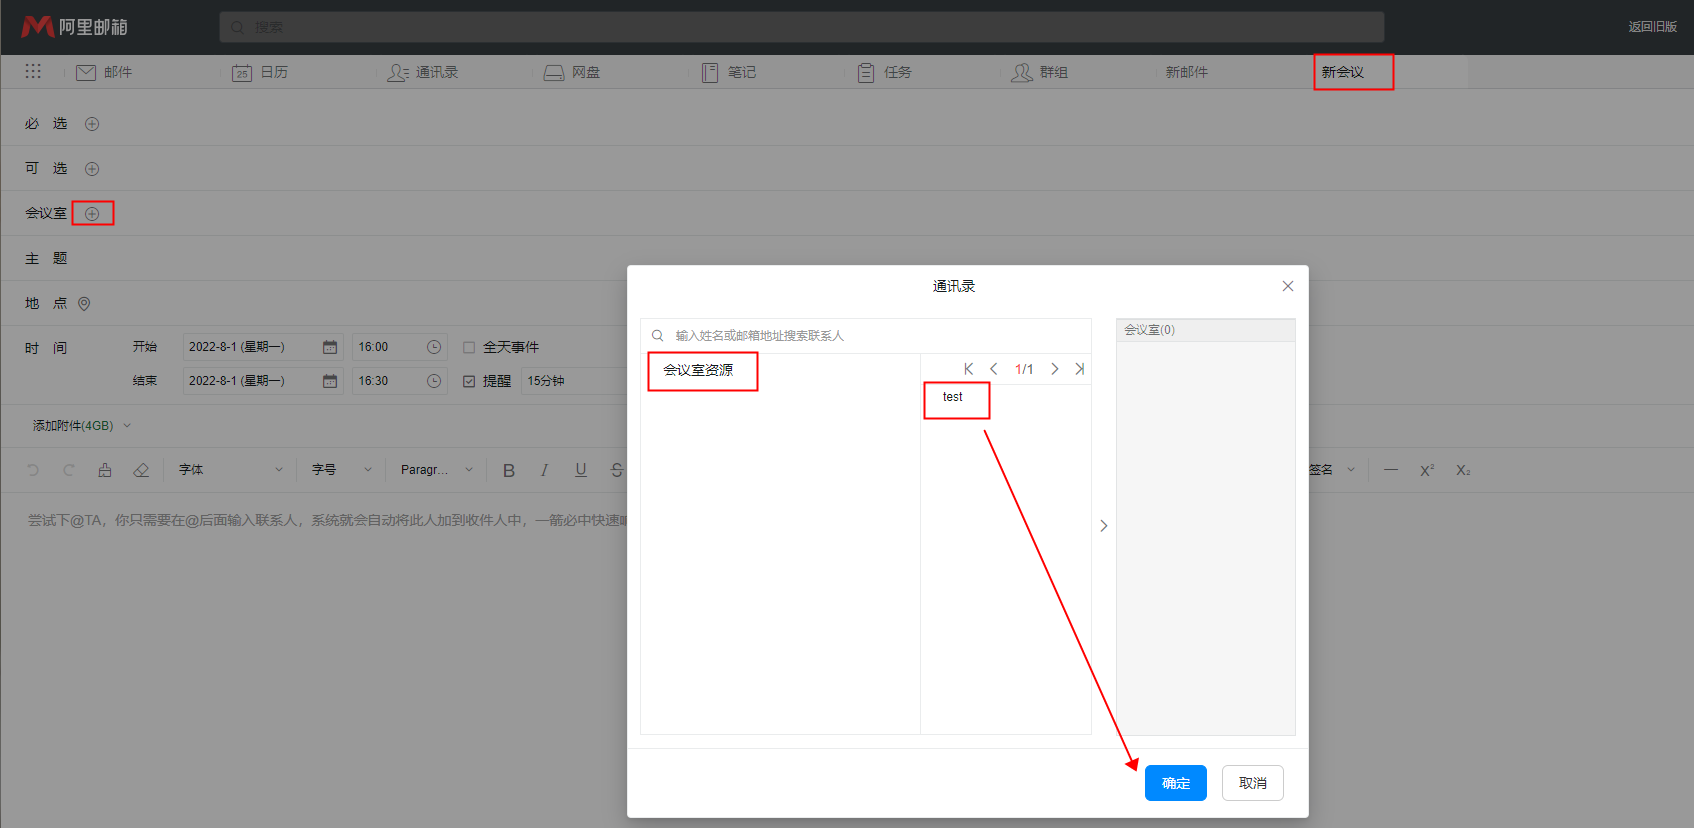The width and height of the screenshot is (1694, 828).
Task: Click the contact search field in dialog
Action: point(866,336)
